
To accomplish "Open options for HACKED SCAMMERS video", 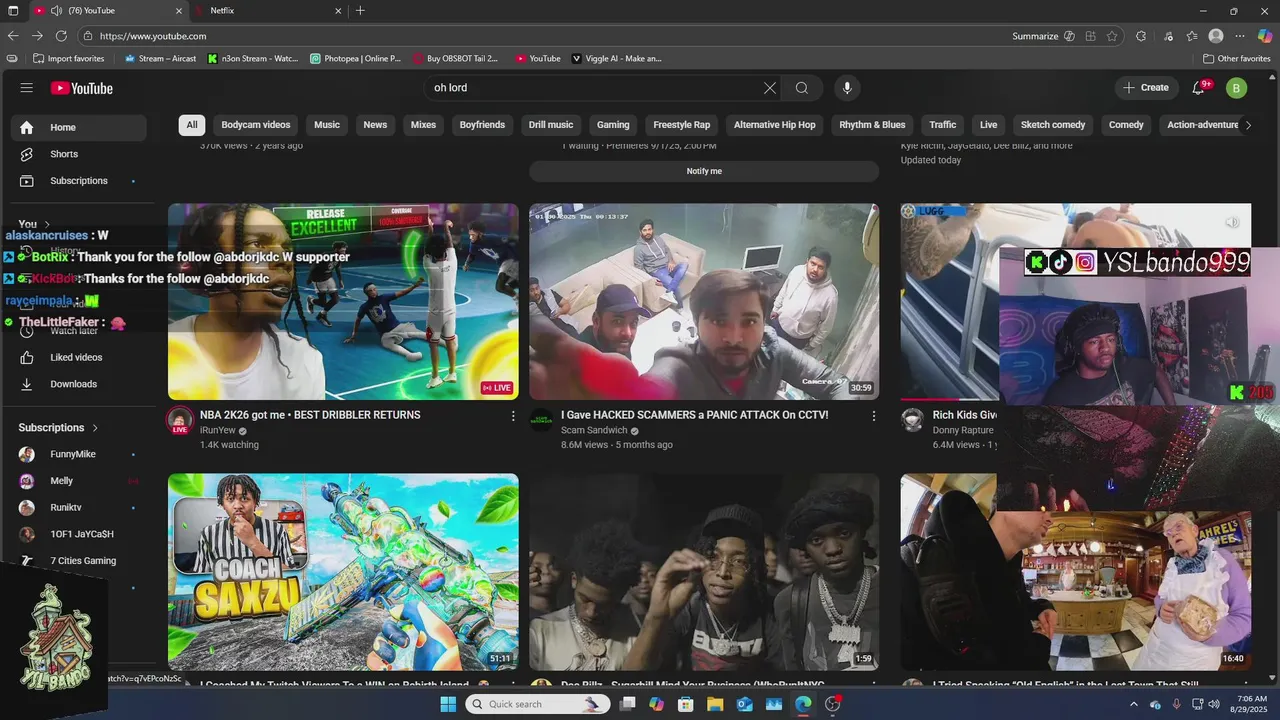I will 874,415.
